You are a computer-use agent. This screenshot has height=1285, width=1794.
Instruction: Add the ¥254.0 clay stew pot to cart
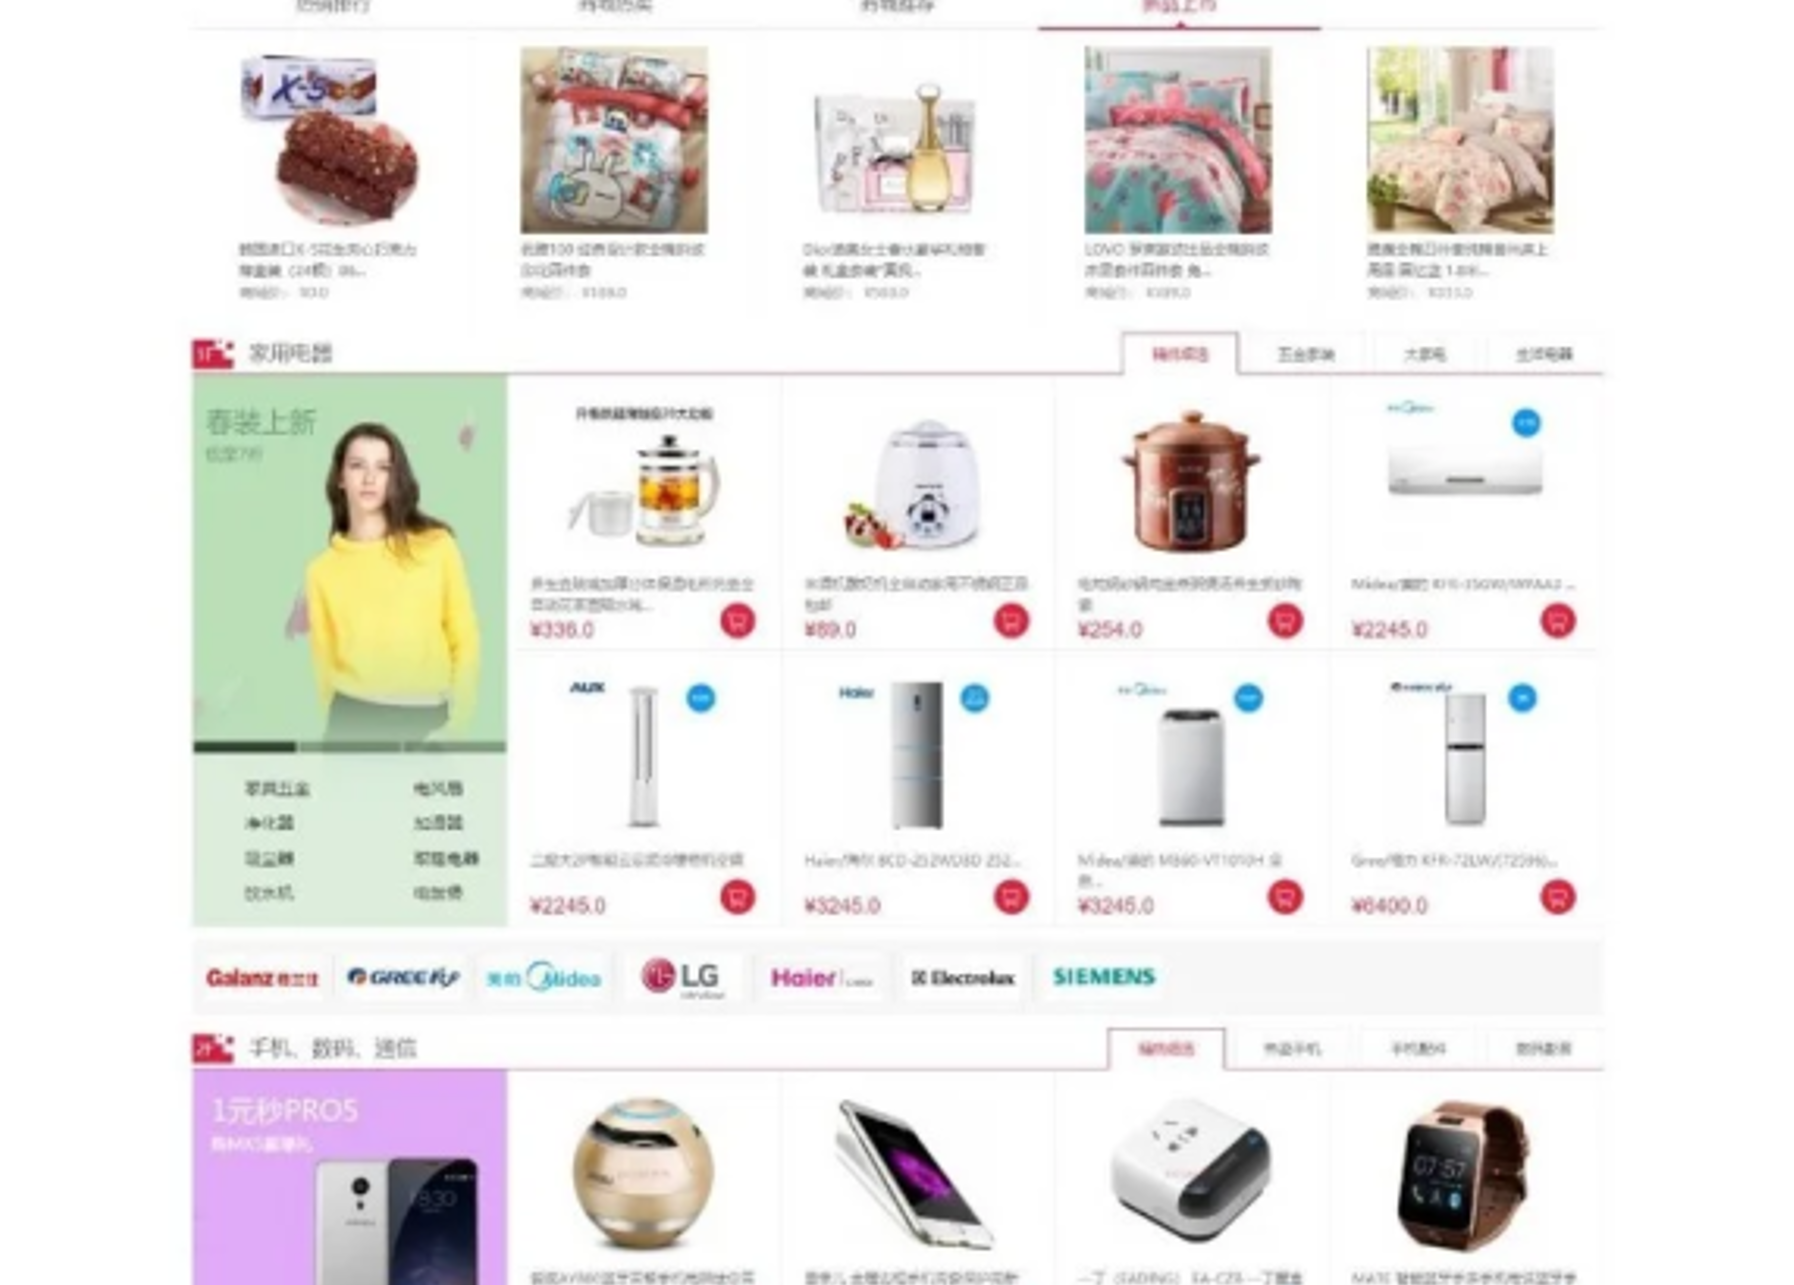pyautogui.click(x=1285, y=621)
